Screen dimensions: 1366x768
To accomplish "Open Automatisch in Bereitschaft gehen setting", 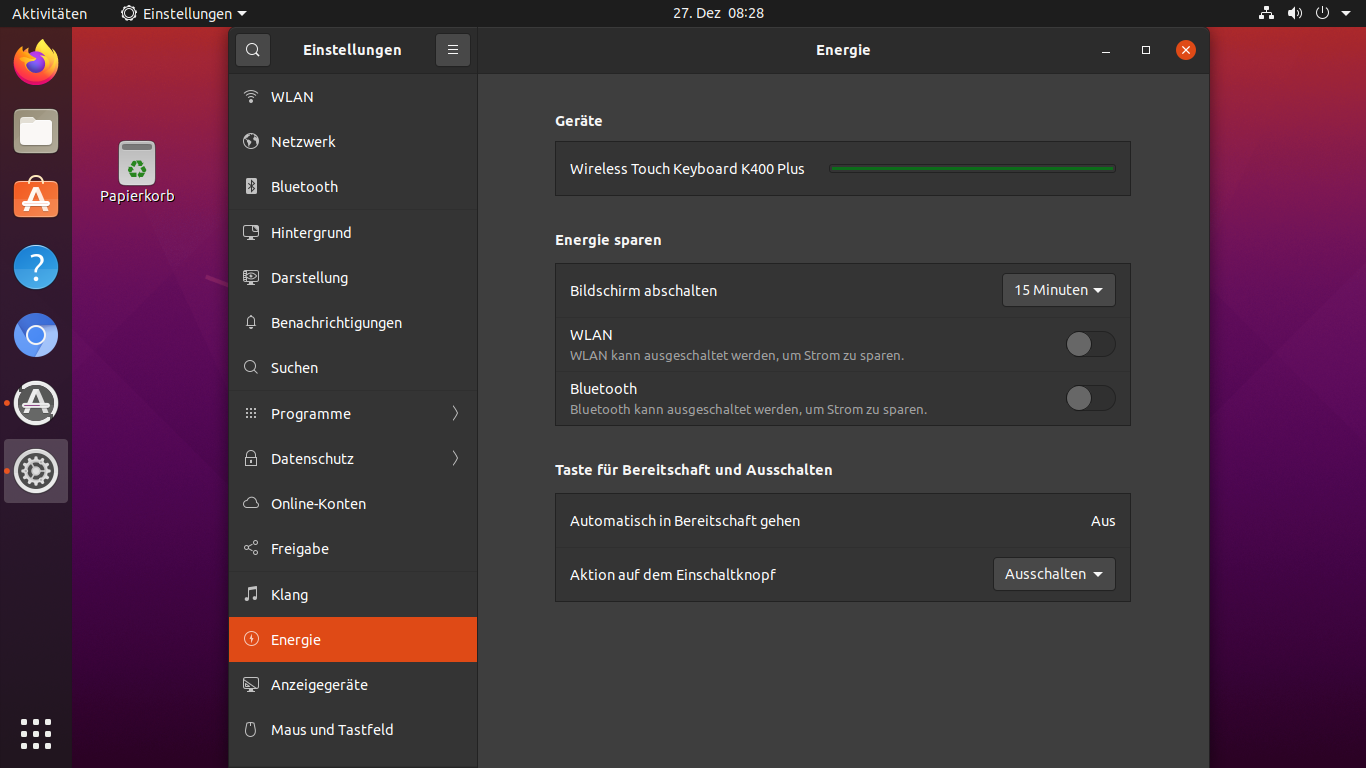I will coord(842,521).
